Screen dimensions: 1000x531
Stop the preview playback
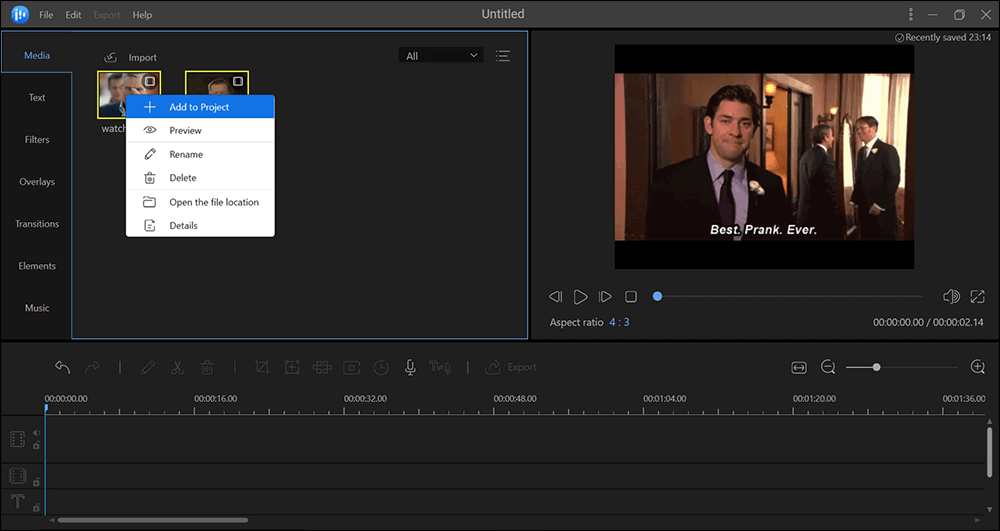click(631, 297)
